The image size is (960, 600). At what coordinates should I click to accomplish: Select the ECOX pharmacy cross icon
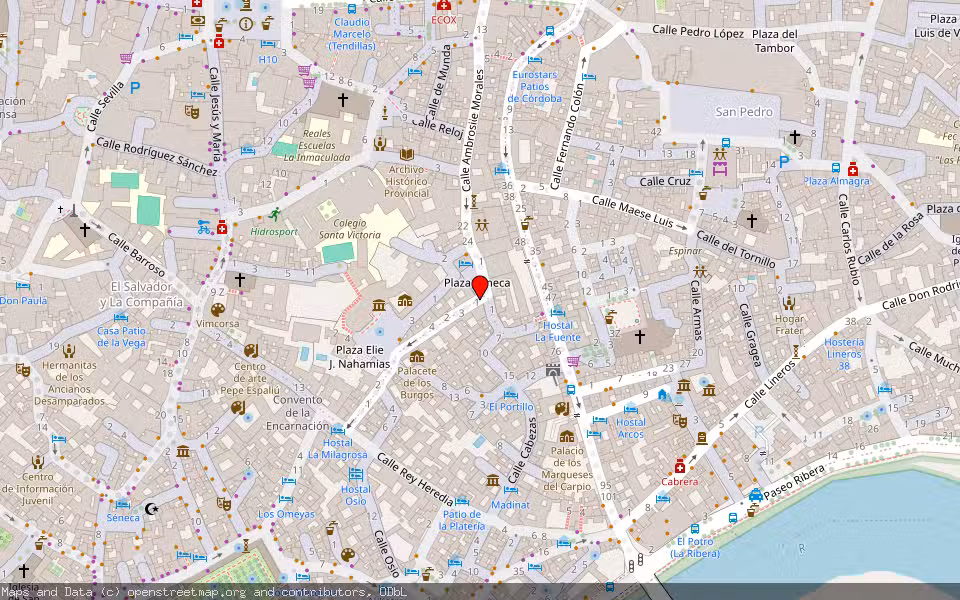[443, 8]
